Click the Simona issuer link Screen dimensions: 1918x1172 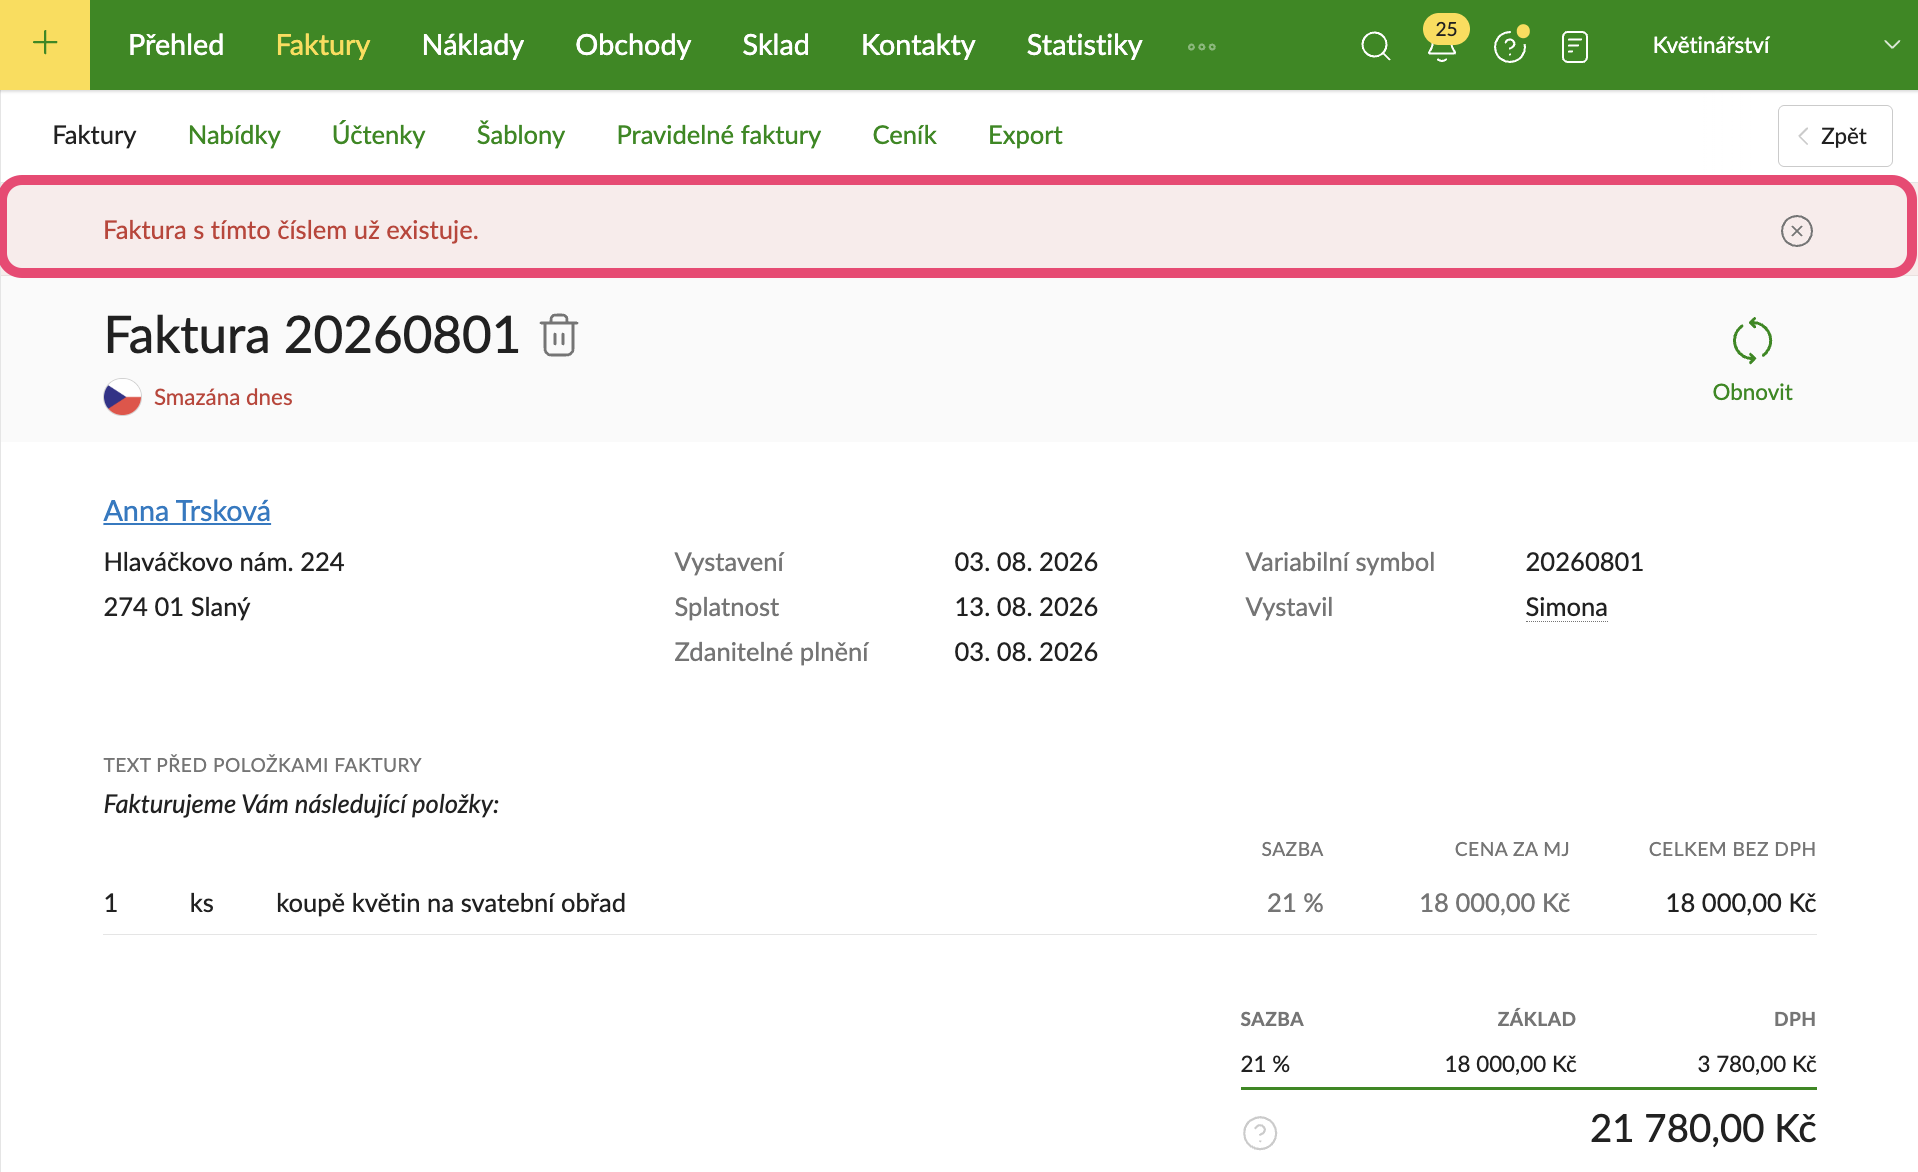[1566, 607]
